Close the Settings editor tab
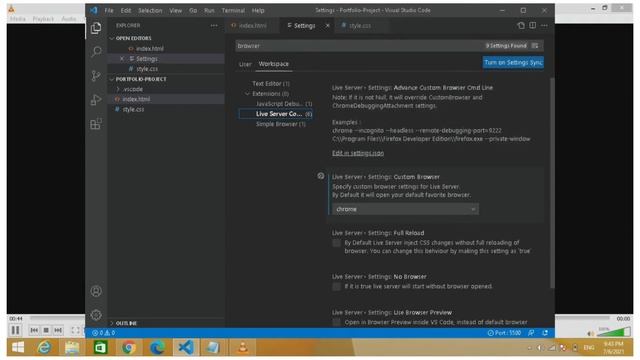Viewport: 640px width, 360px height. 327,25
